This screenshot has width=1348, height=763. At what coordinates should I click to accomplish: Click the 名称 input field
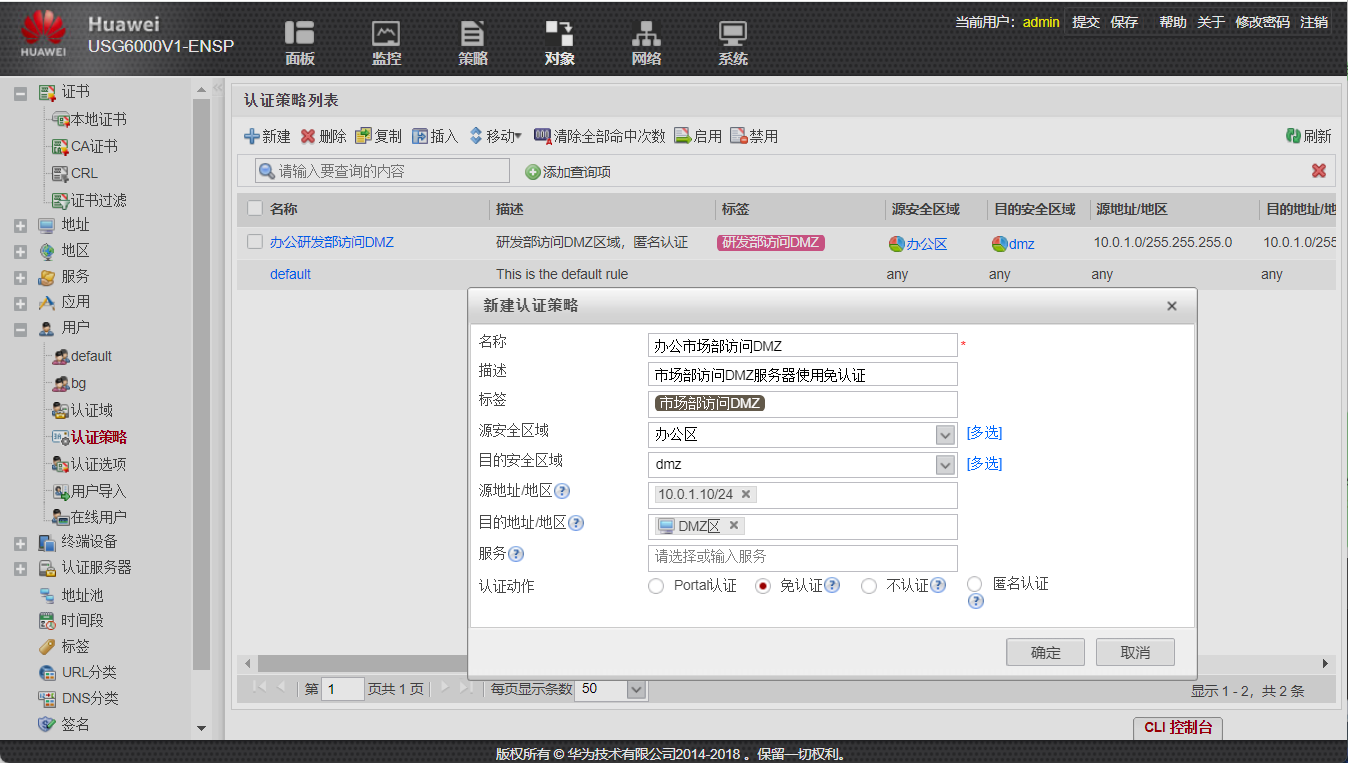pos(802,345)
